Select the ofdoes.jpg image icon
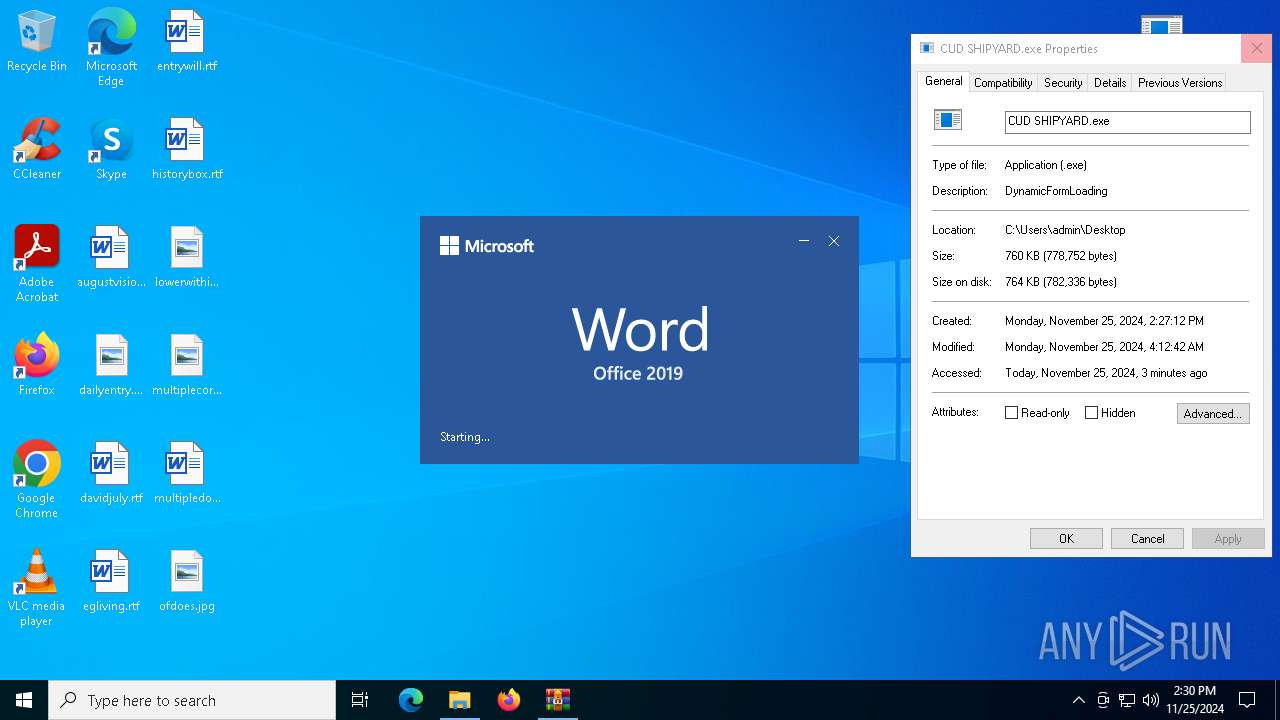This screenshot has height=720, width=1280. click(x=186, y=582)
